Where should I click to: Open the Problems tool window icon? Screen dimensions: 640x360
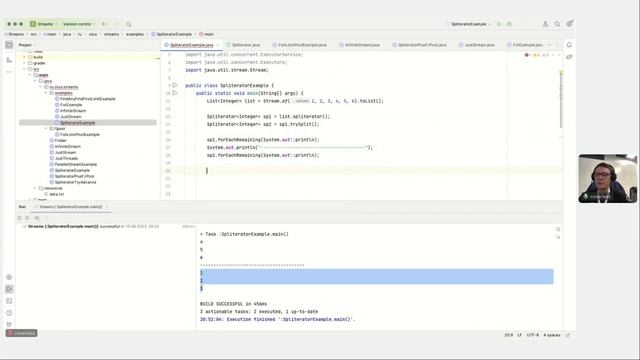[x=9, y=313]
